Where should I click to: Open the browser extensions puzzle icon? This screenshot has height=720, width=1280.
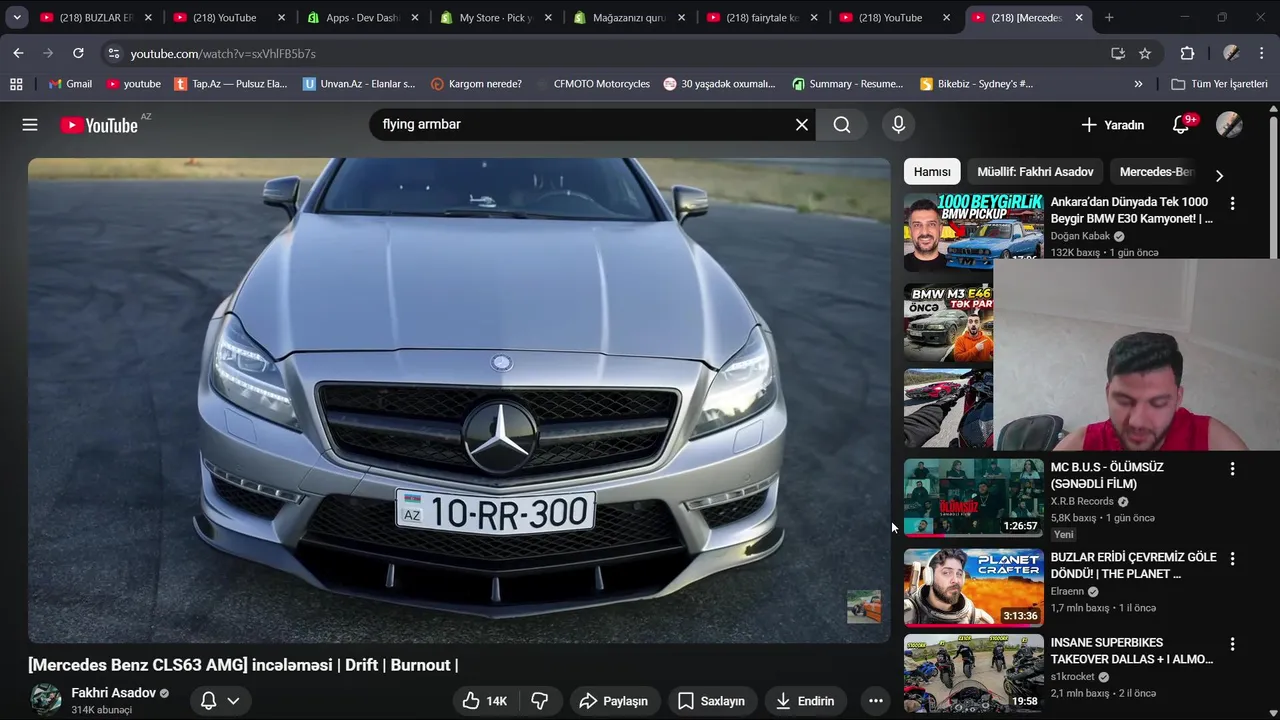tap(1187, 53)
